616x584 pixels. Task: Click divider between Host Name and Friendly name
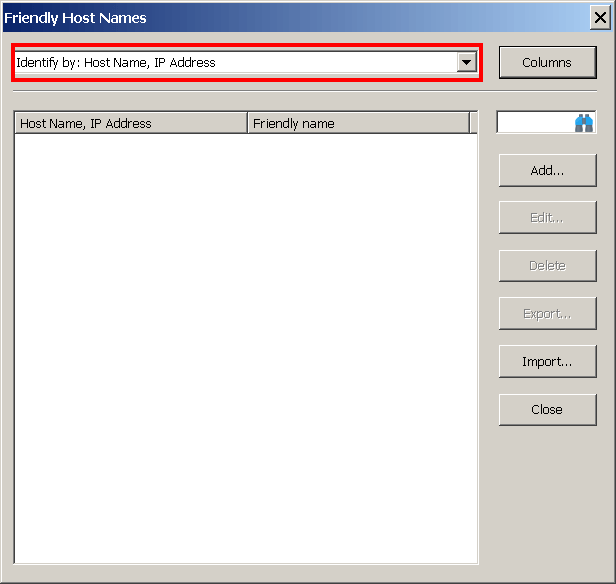[x=247, y=123]
